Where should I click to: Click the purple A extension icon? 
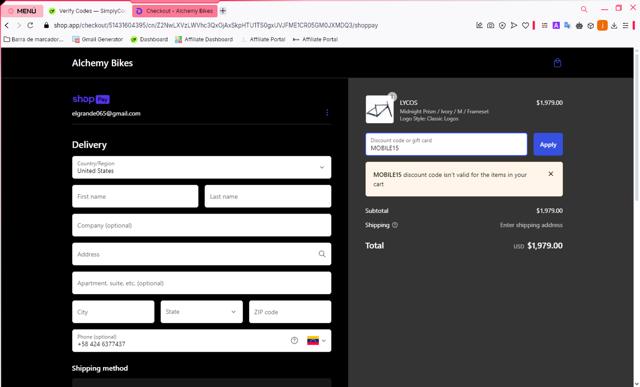coord(556,25)
